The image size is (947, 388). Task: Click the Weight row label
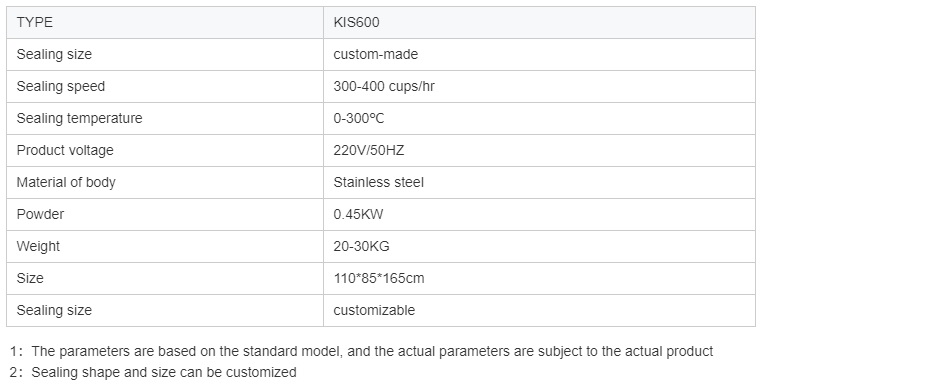pyautogui.click(x=38, y=247)
